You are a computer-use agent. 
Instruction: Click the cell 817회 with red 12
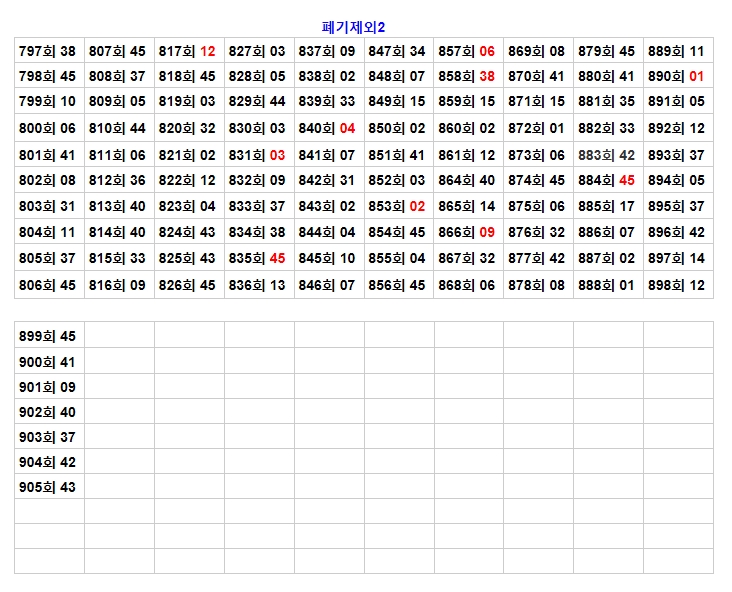point(188,51)
